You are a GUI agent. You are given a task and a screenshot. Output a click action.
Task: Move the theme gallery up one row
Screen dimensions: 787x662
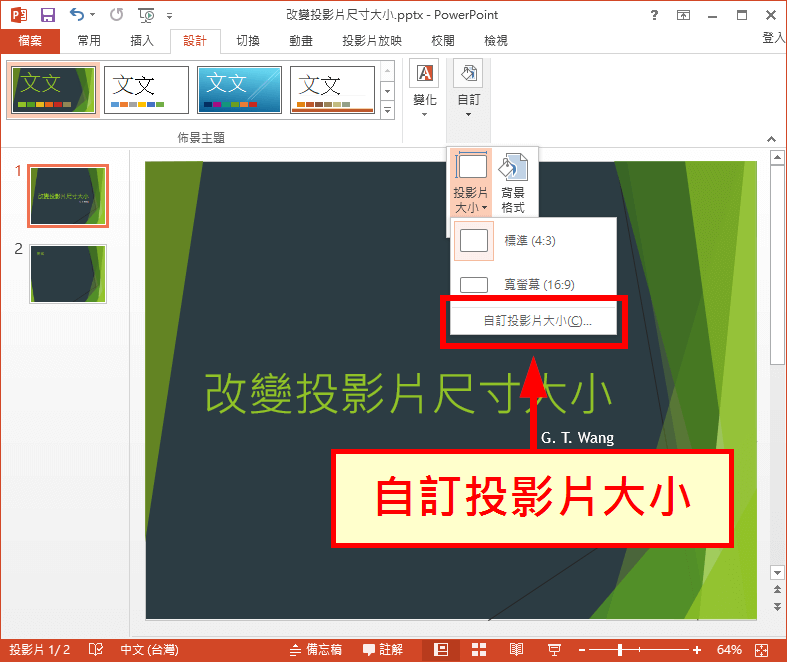[387, 71]
